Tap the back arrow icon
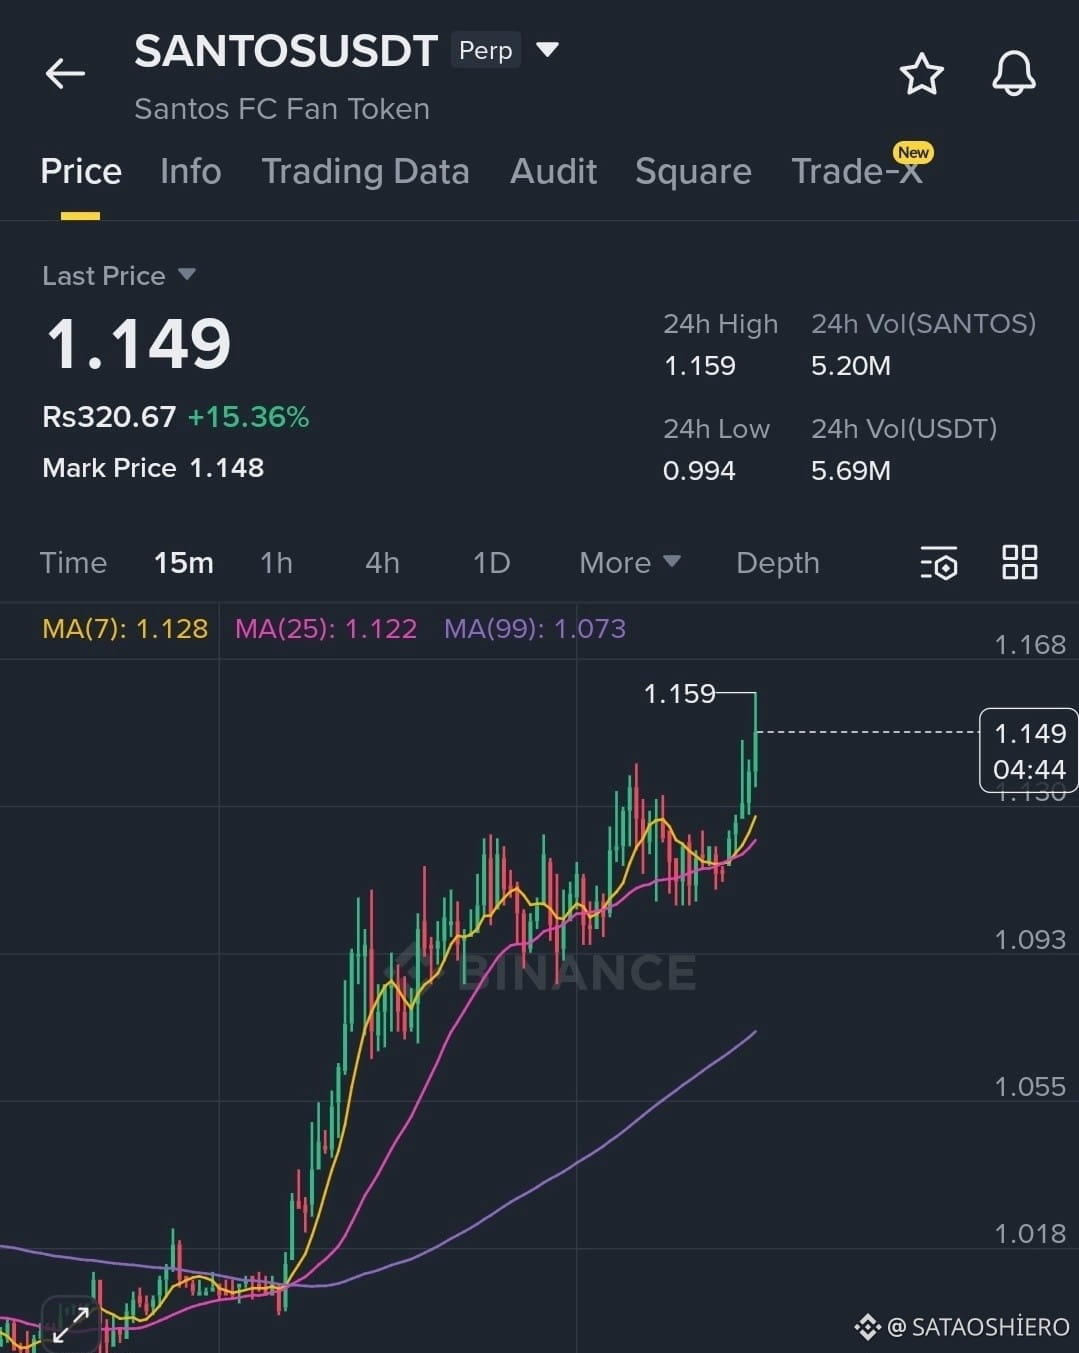Viewport: 1079px width, 1353px height. tap(65, 73)
